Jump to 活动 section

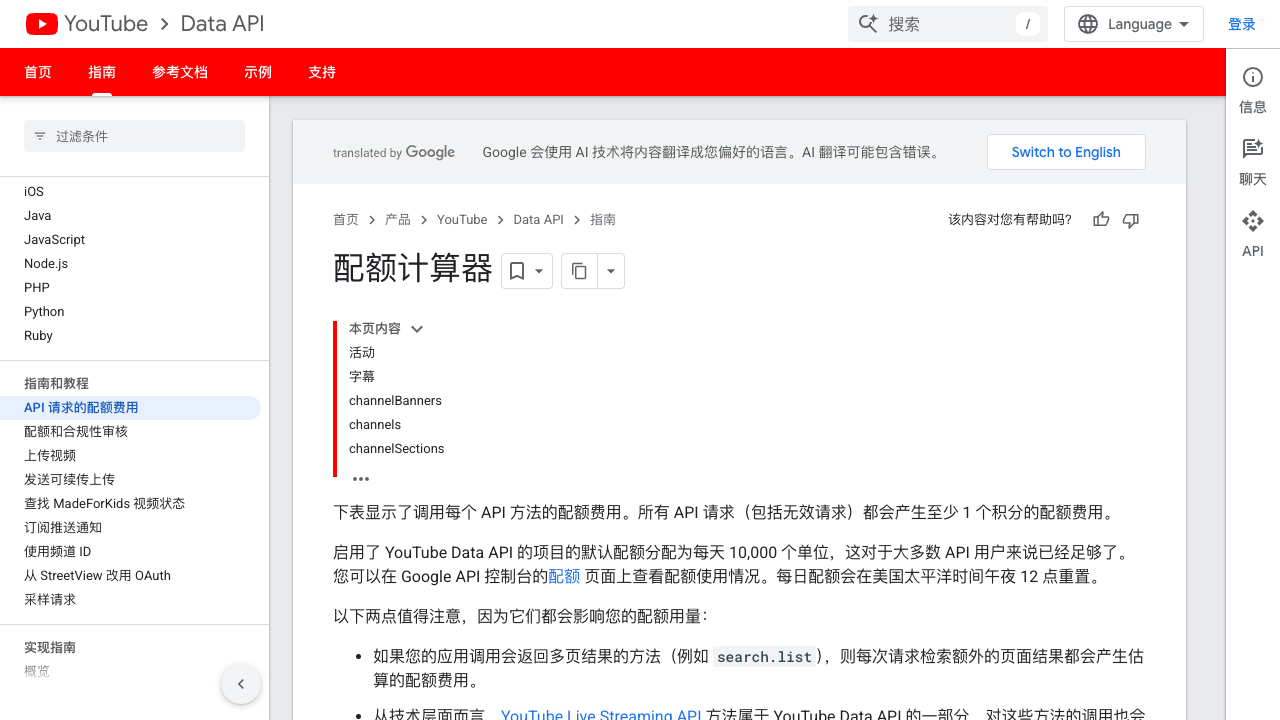pos(362,353)
